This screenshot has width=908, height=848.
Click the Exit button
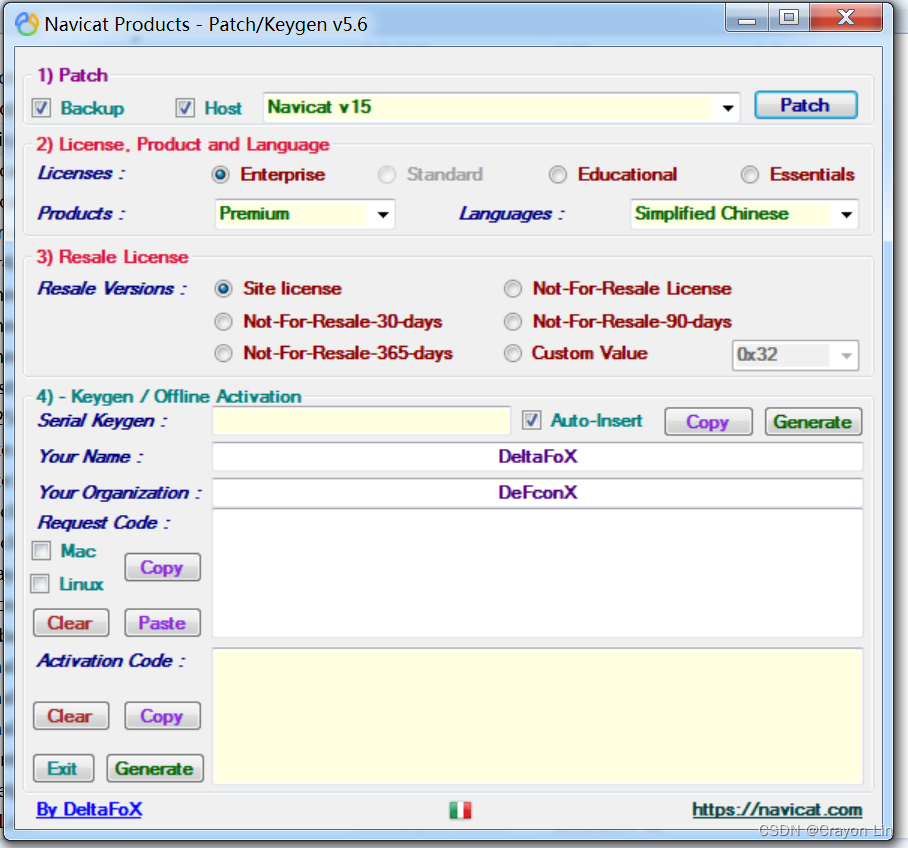coord(63,769)
